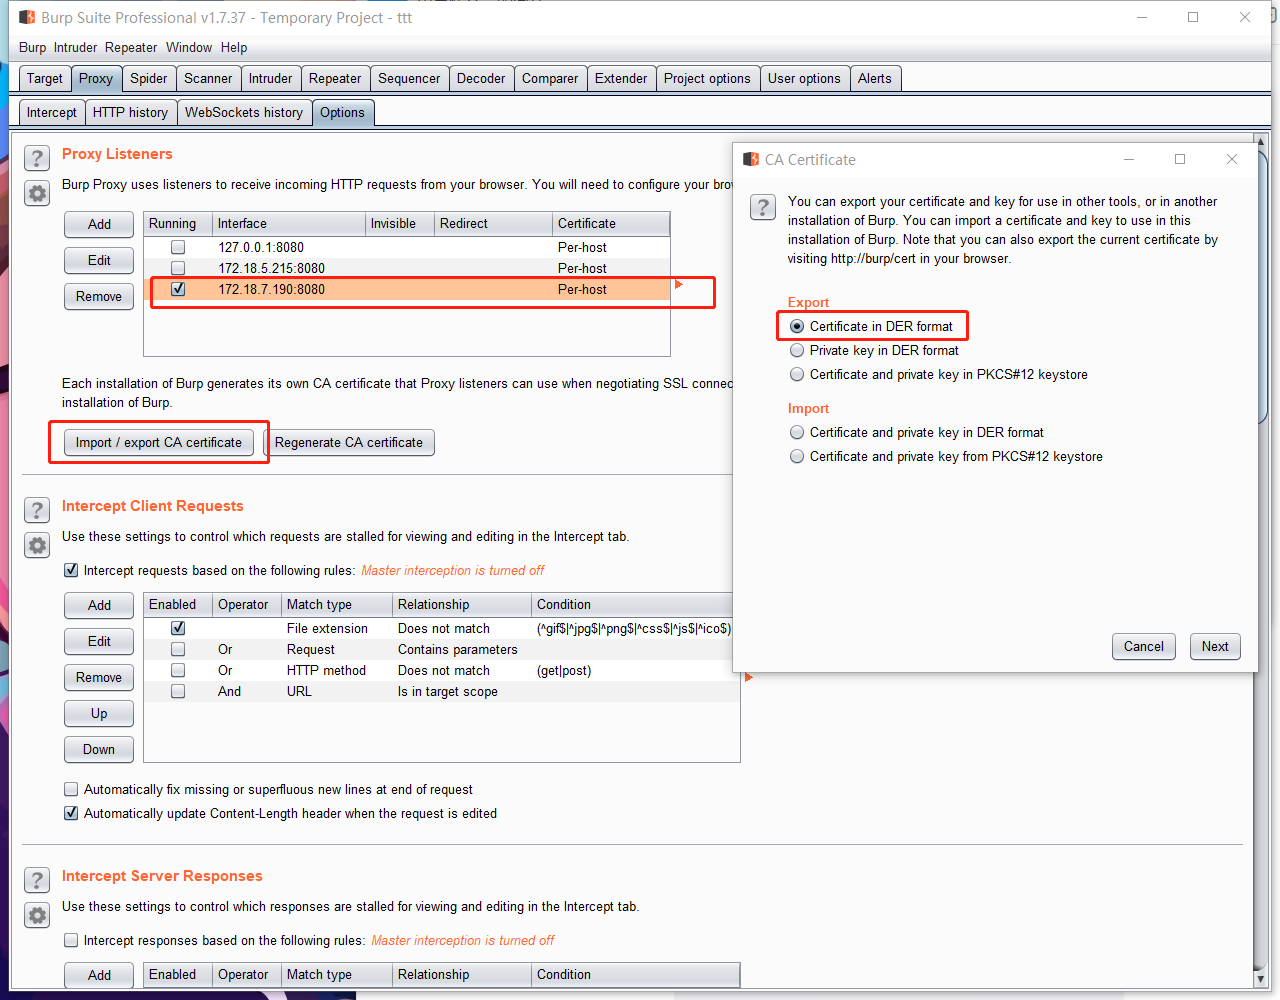Screen dimensions: 1280x1000
Task: Click scrollbar down arrow of options panel
Action: (x=1260, y=979)
